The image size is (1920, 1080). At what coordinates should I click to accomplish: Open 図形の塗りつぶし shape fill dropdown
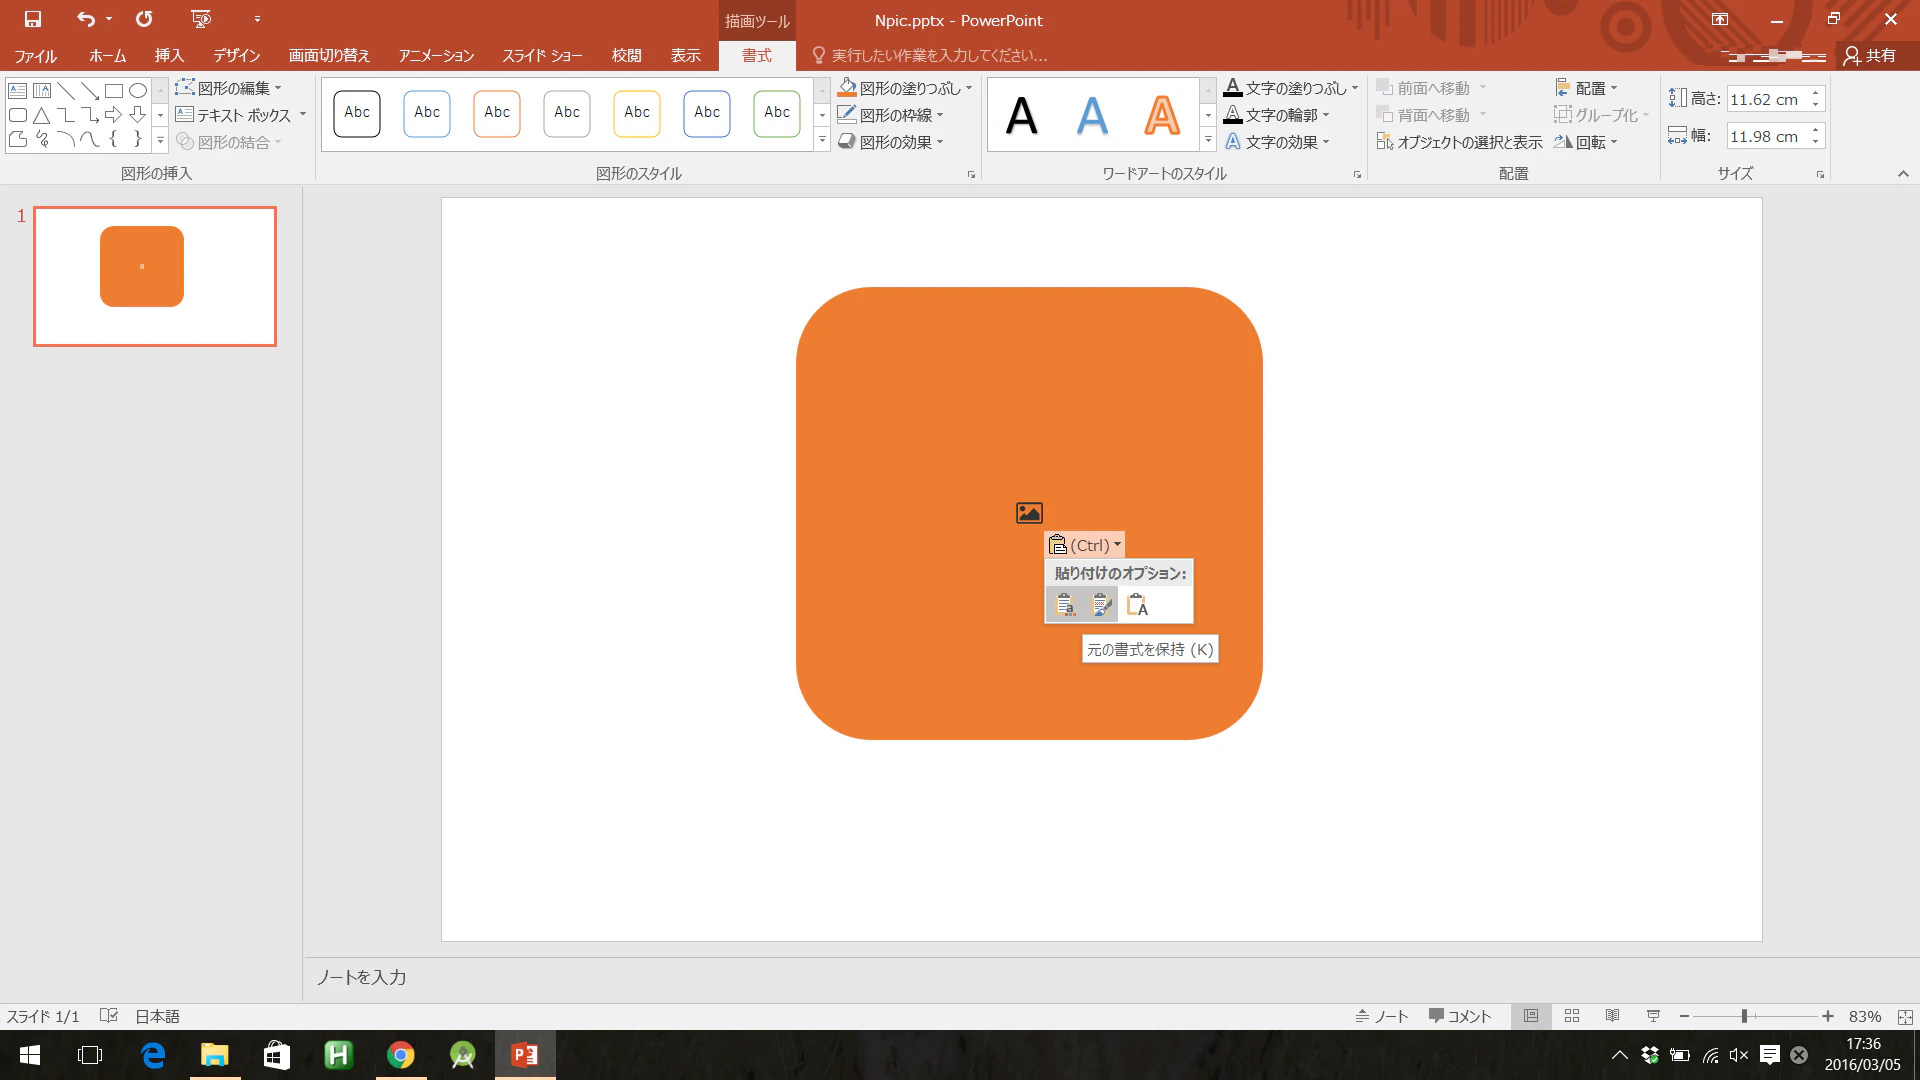(x=905, y=88)
